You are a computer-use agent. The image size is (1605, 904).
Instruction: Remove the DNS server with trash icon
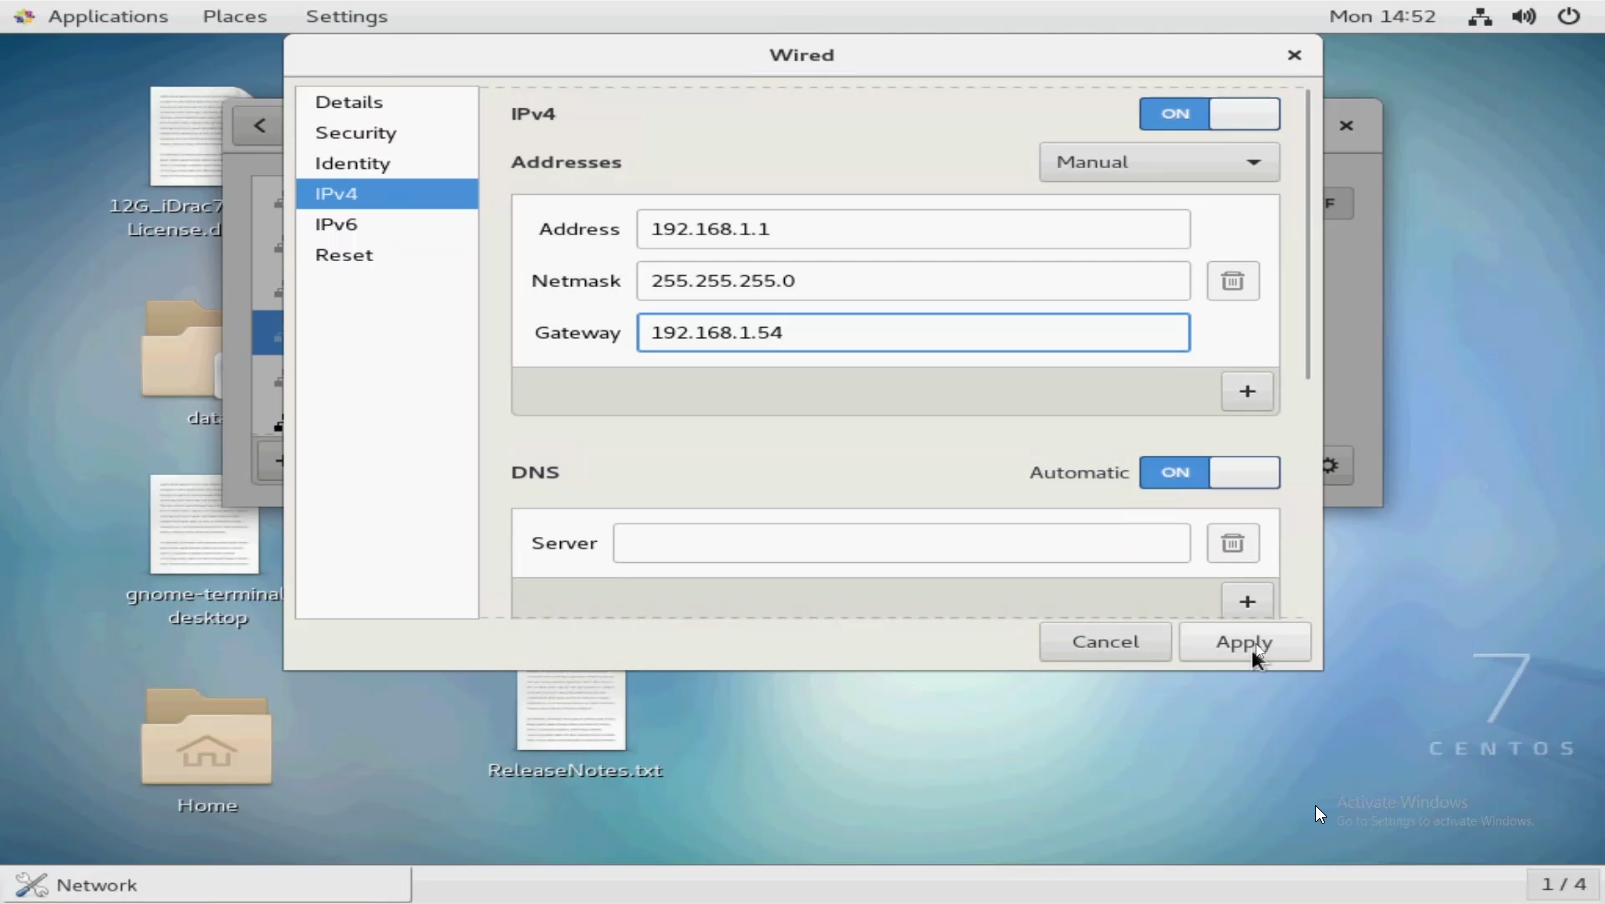(1234, 543)
